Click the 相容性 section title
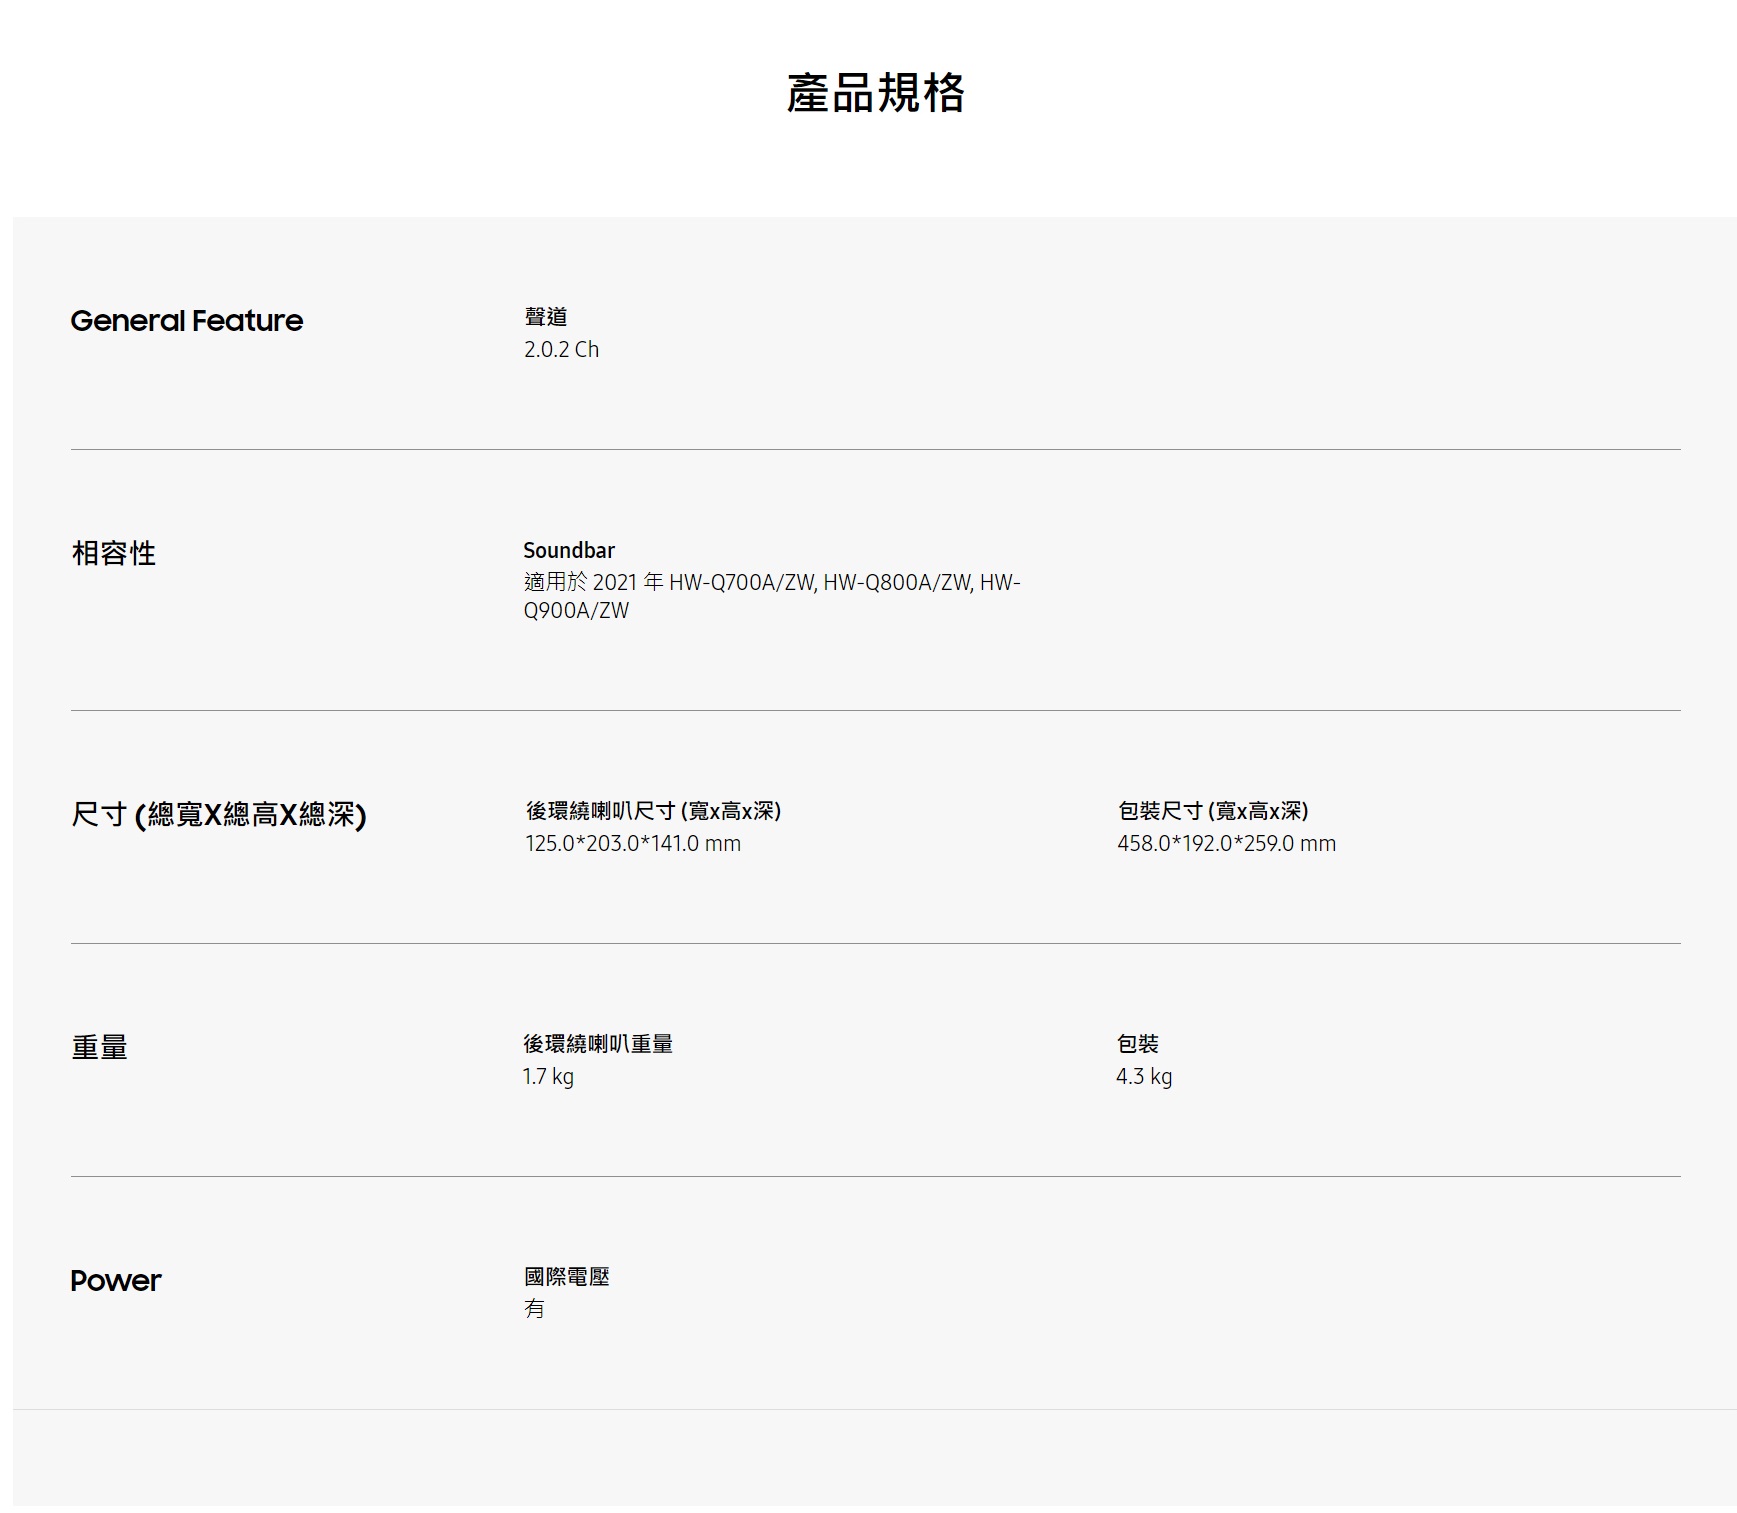This screenshot has width=1737, height=1513. (x=114, y=553)
